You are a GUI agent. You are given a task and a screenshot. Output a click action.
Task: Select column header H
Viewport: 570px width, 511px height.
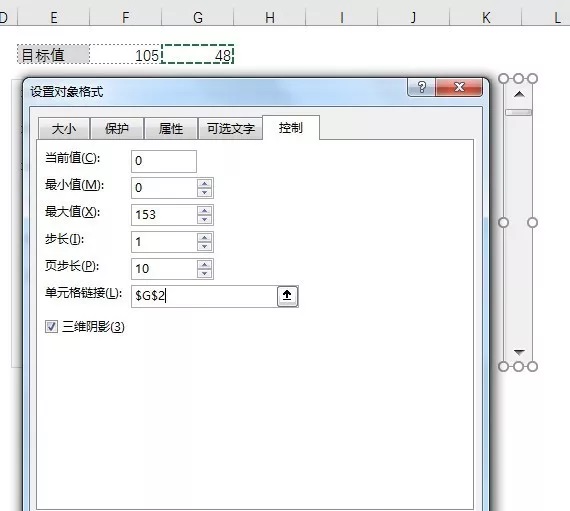coord(270,17)
